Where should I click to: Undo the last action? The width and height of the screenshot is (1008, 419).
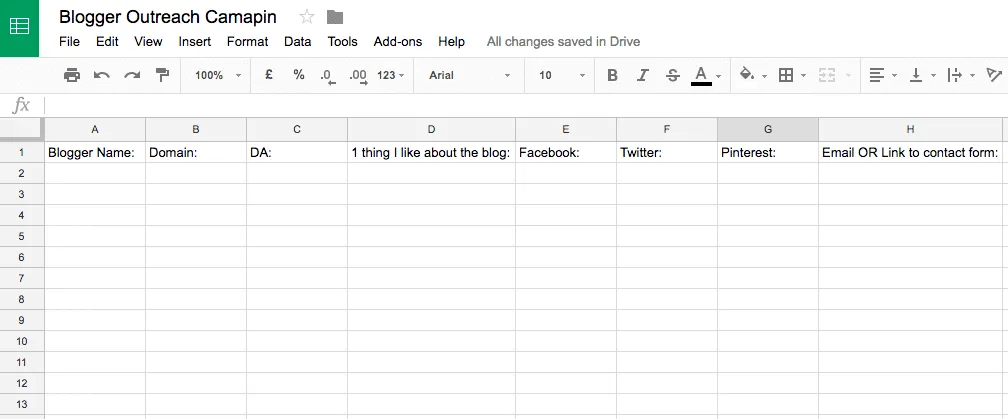102,75
